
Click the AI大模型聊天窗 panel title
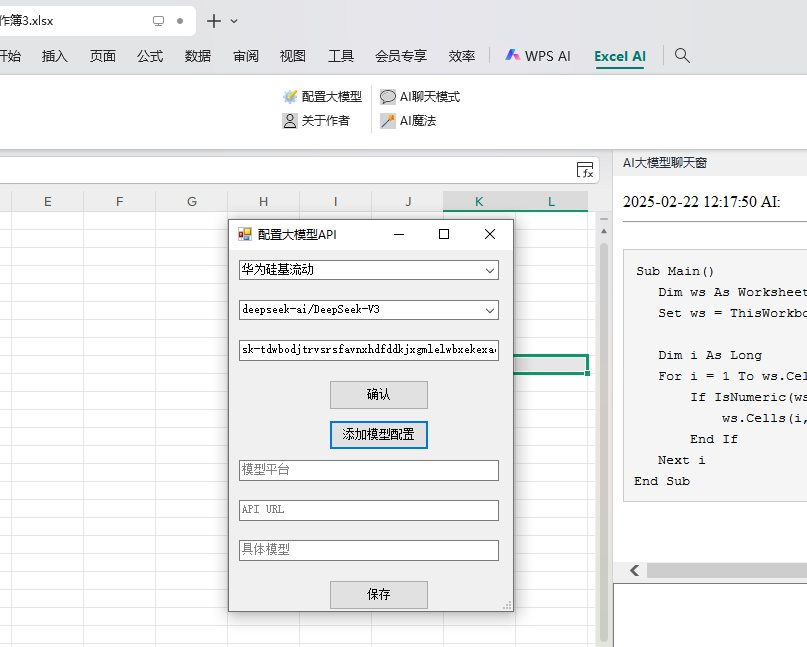click(x=664, y=163)
